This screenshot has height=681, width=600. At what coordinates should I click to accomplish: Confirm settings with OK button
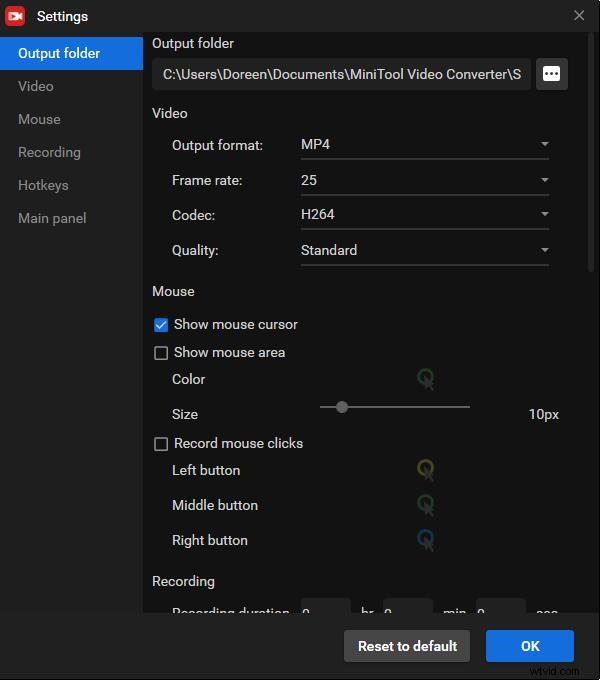click(530, 646)
